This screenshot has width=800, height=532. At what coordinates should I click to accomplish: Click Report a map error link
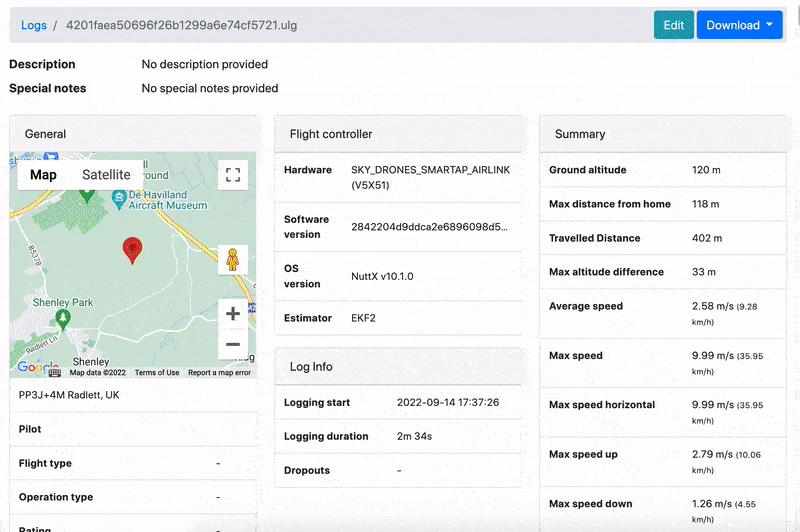point(219,373)
